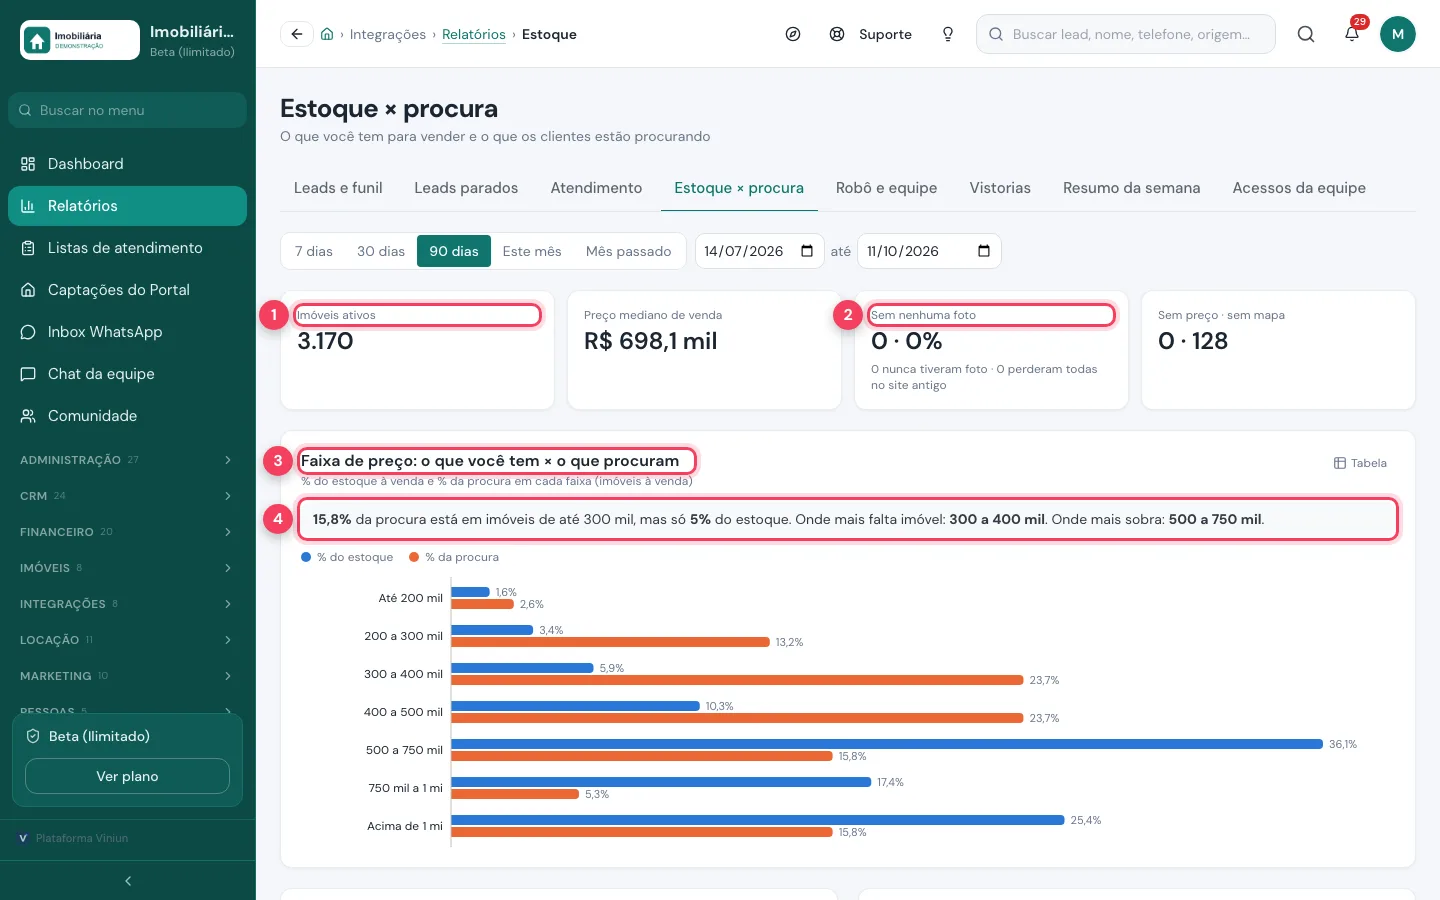Expand the Imóveis menu group
The height and width of the screenshot is (900, 1440).
(127, 568)
